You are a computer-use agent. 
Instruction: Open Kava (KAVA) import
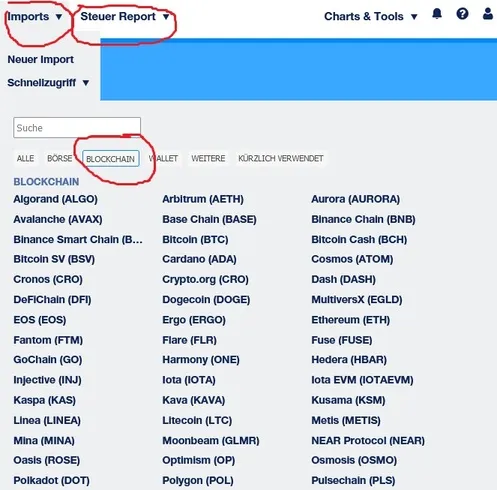[x=194, y=400]
